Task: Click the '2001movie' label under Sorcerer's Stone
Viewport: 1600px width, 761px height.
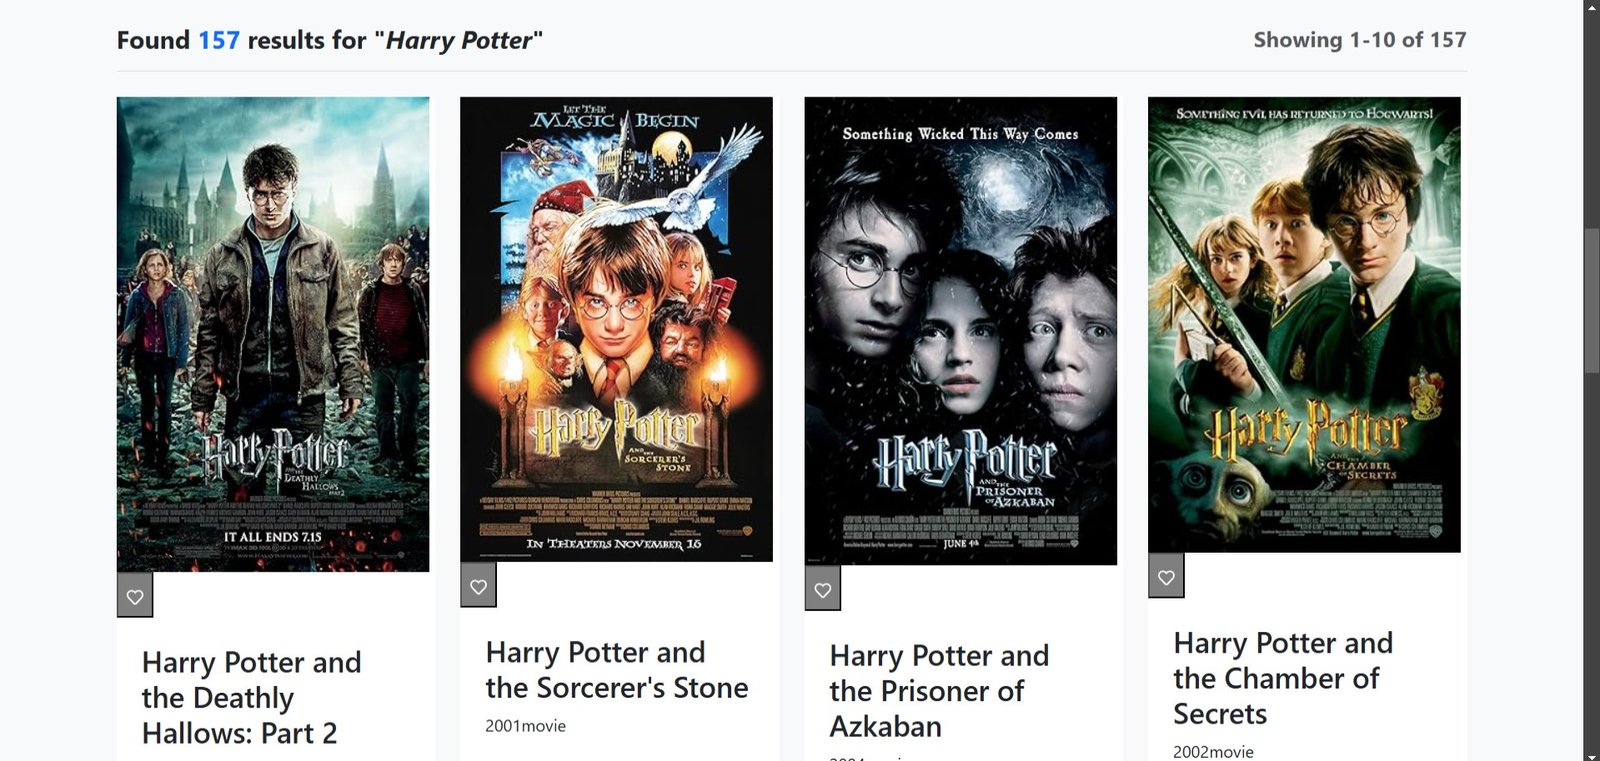Action: point(525,726)
